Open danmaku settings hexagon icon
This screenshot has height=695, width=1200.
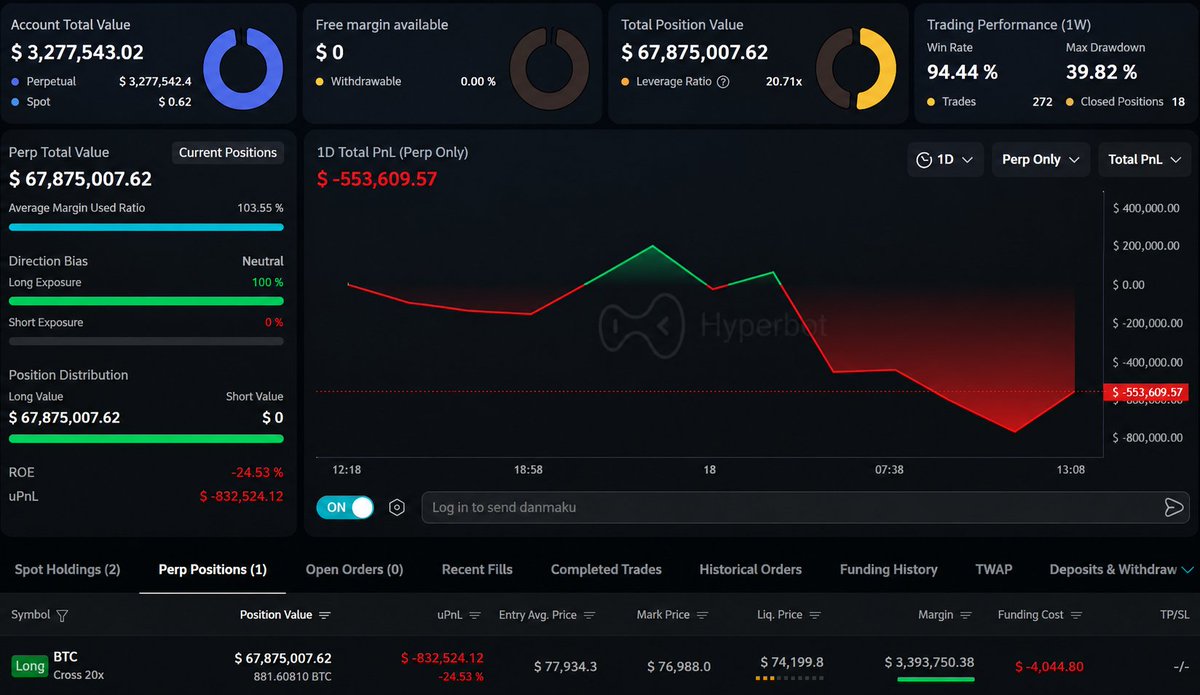pyautogui.click(x=397, y=508)
